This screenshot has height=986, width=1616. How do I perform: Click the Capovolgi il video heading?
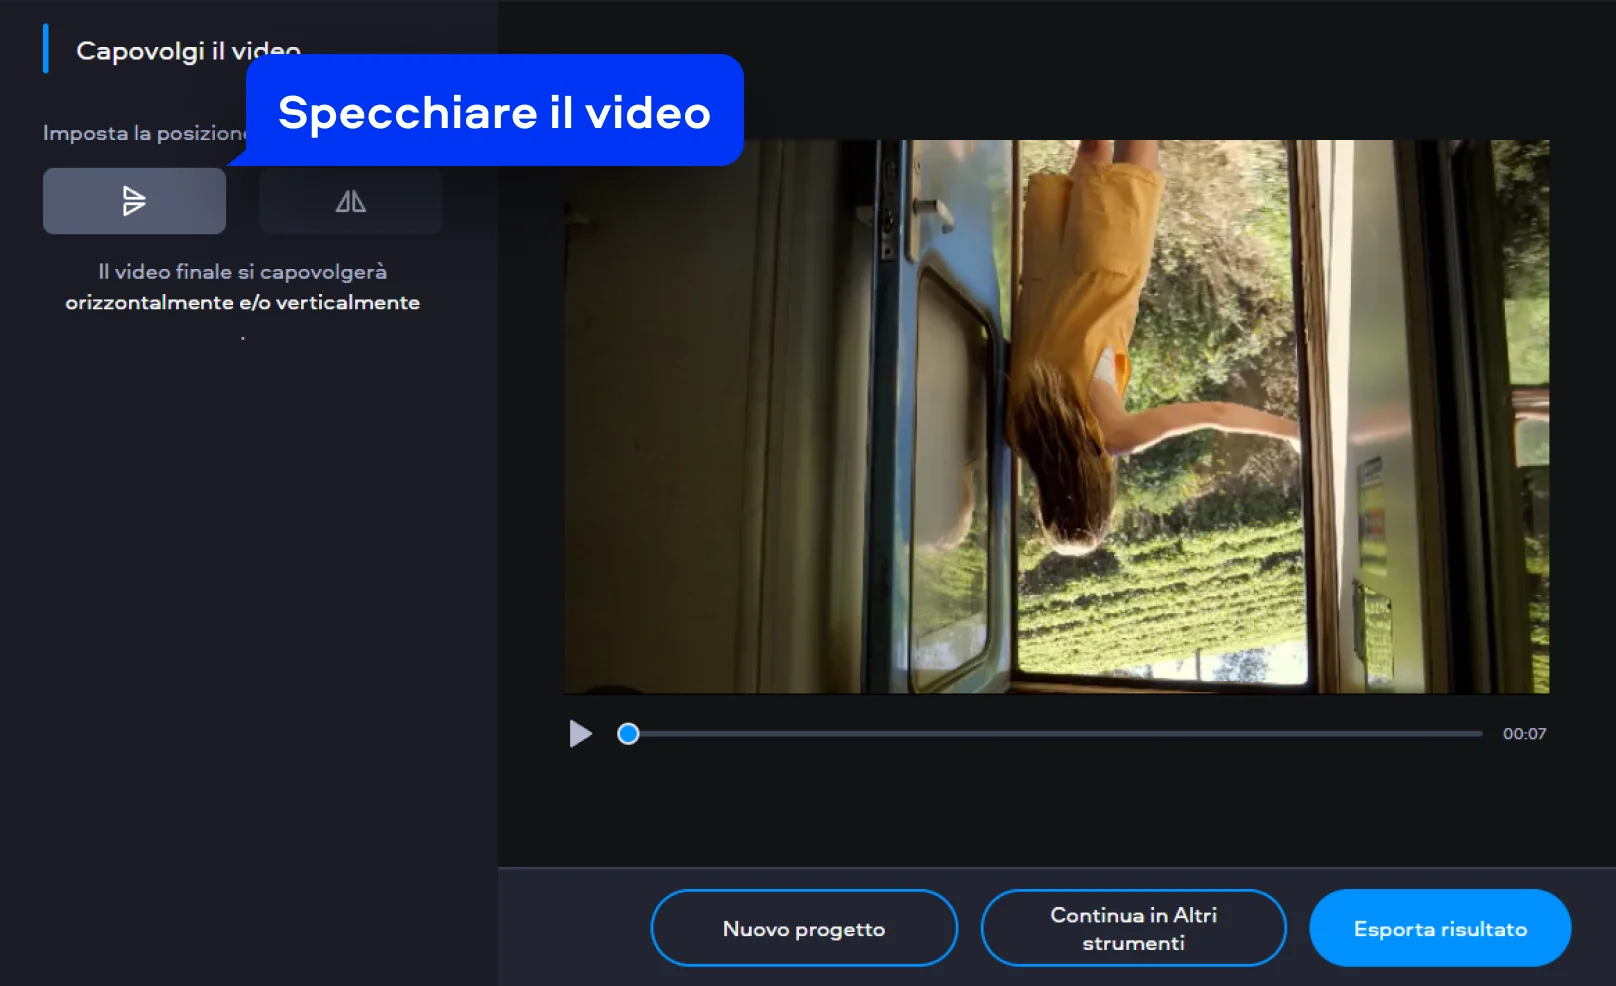coord(160,51)
